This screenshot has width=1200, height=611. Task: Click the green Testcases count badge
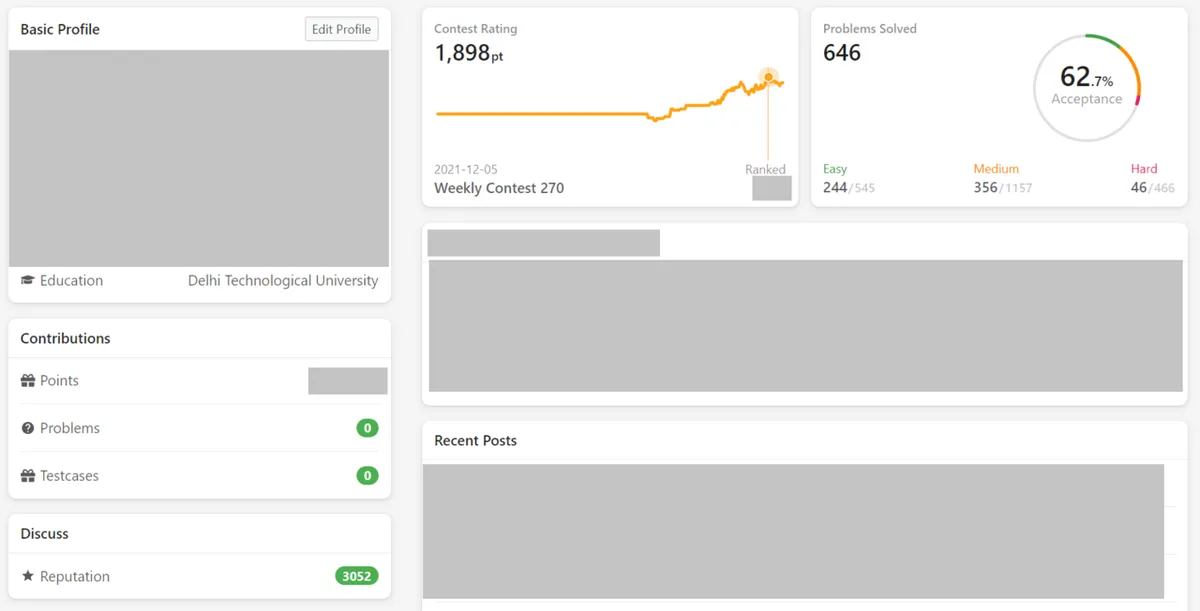click(367, 476)
